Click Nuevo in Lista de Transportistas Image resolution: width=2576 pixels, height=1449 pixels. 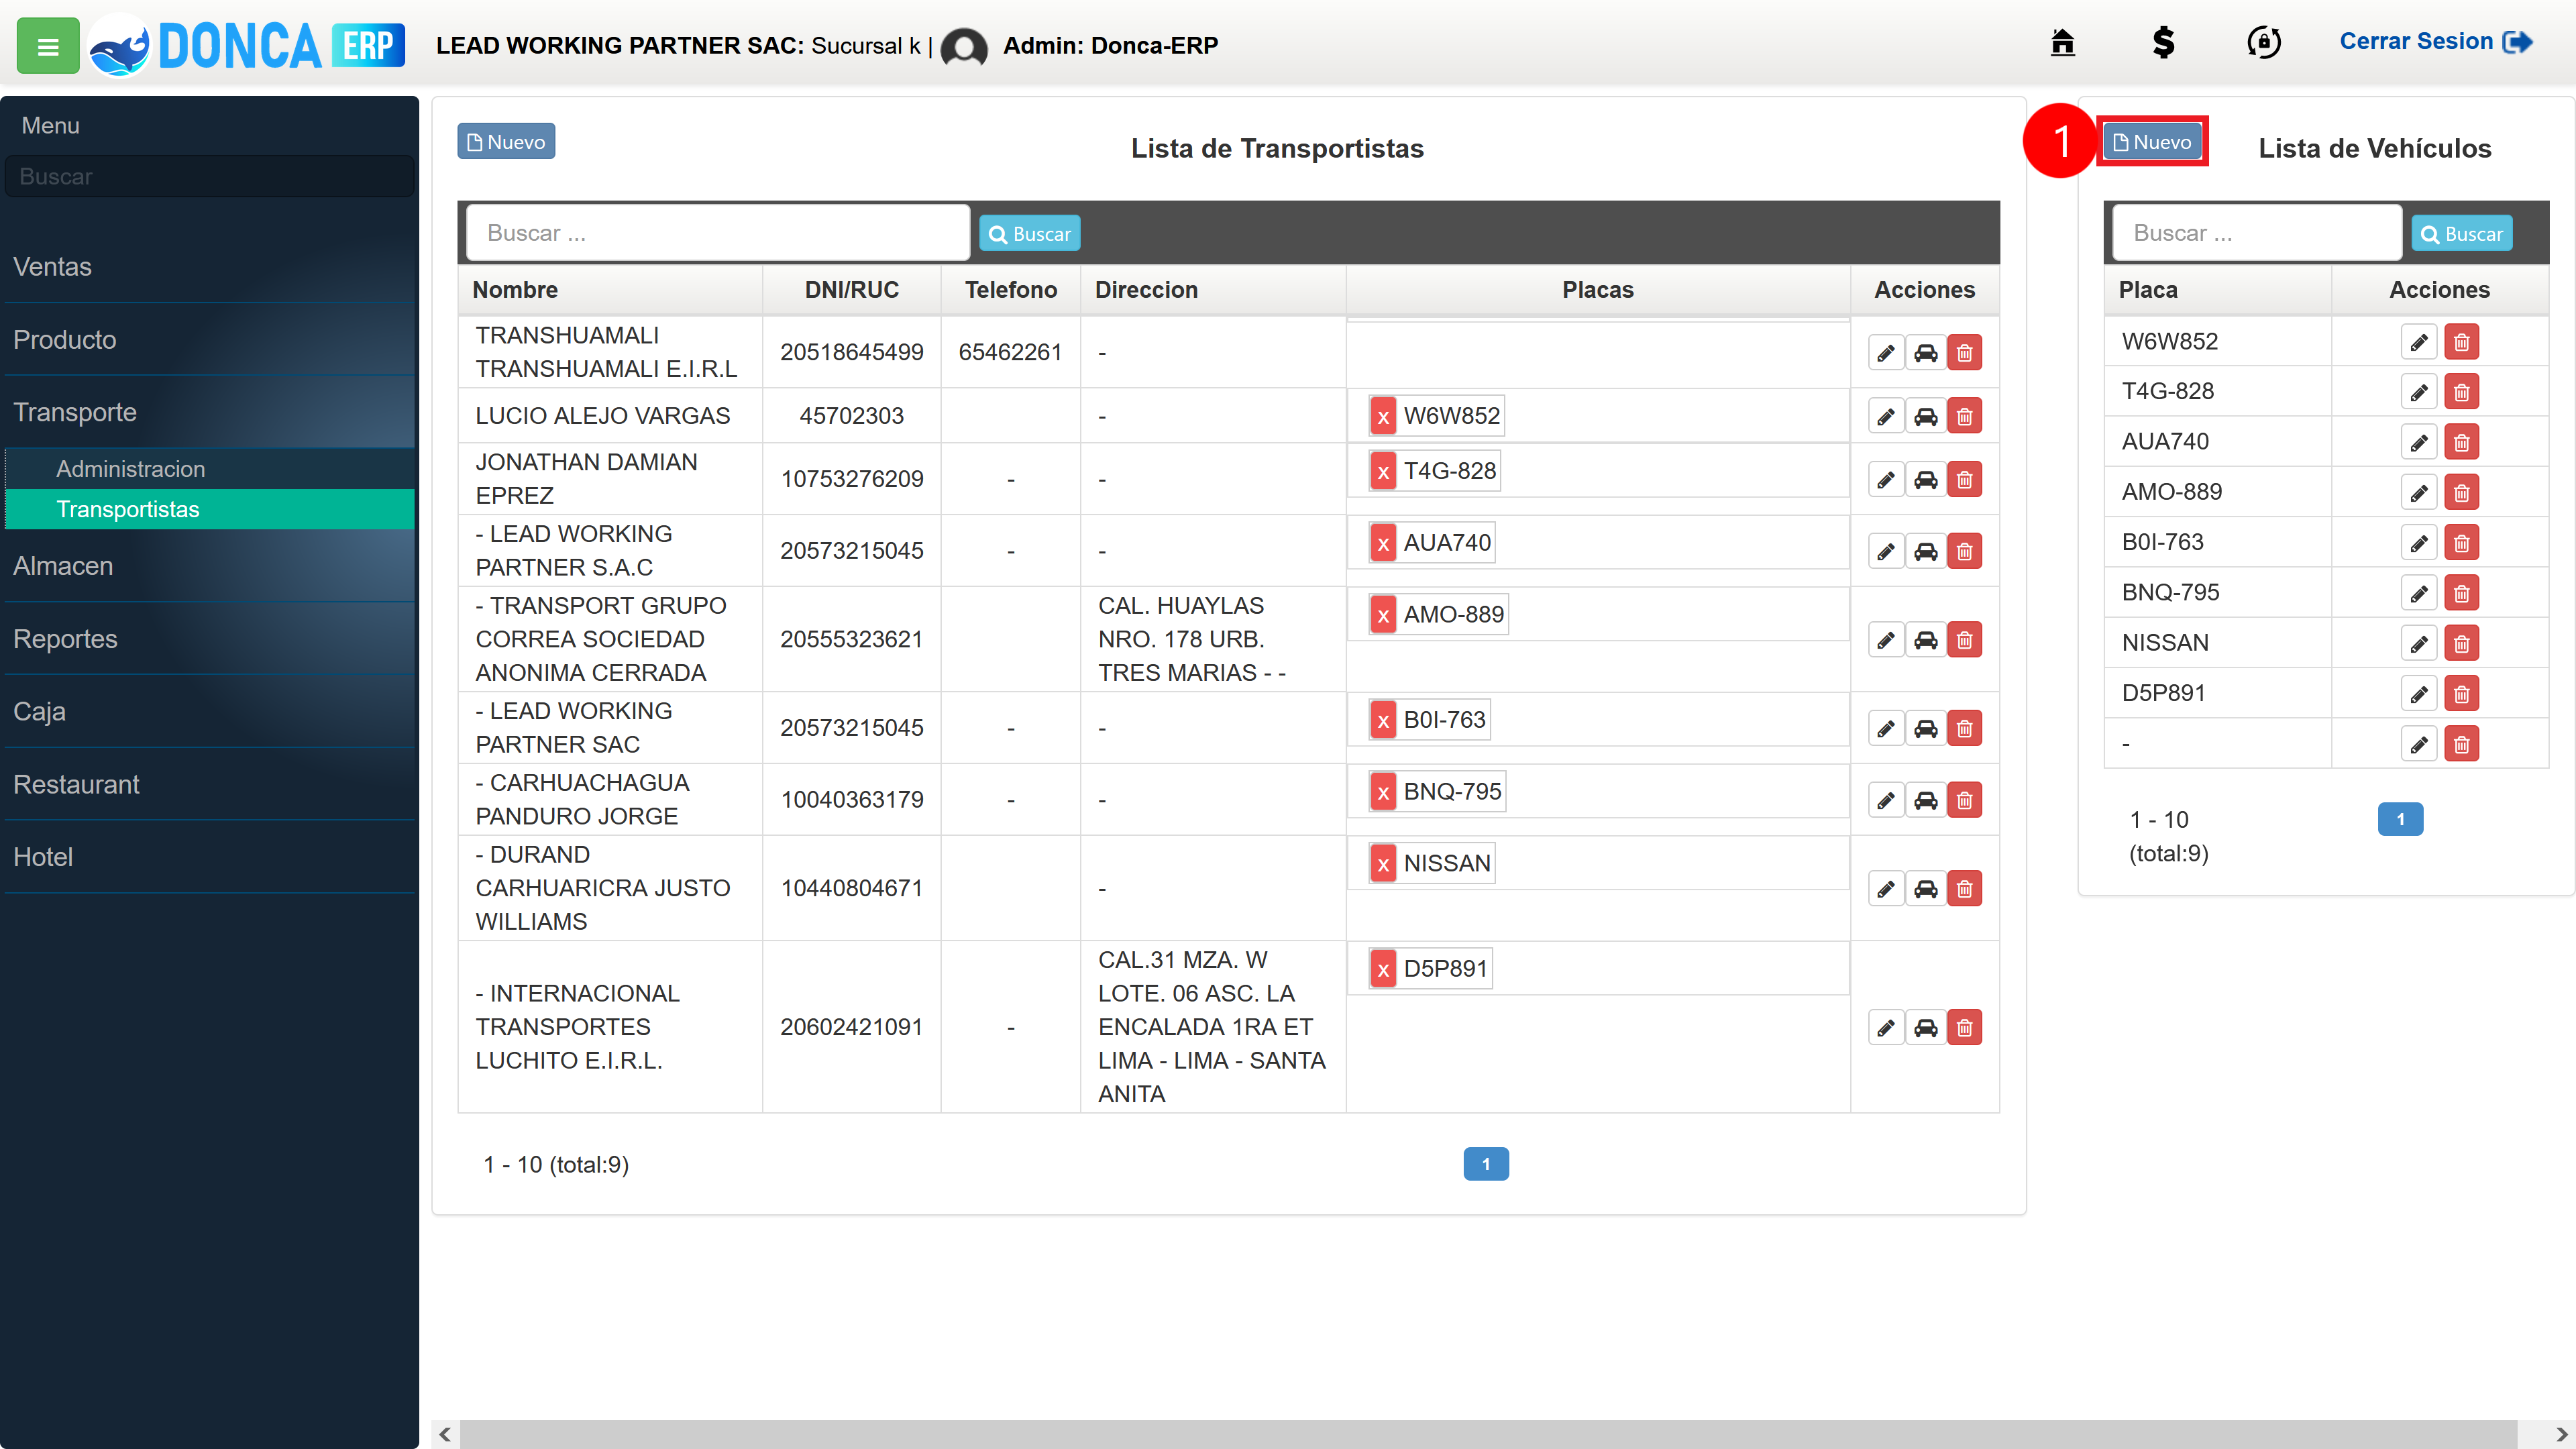[506, 141]
